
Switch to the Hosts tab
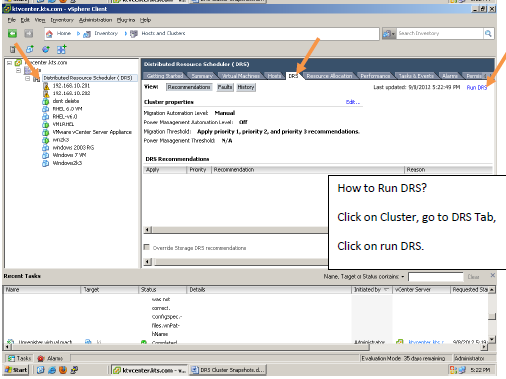point(274,76)
